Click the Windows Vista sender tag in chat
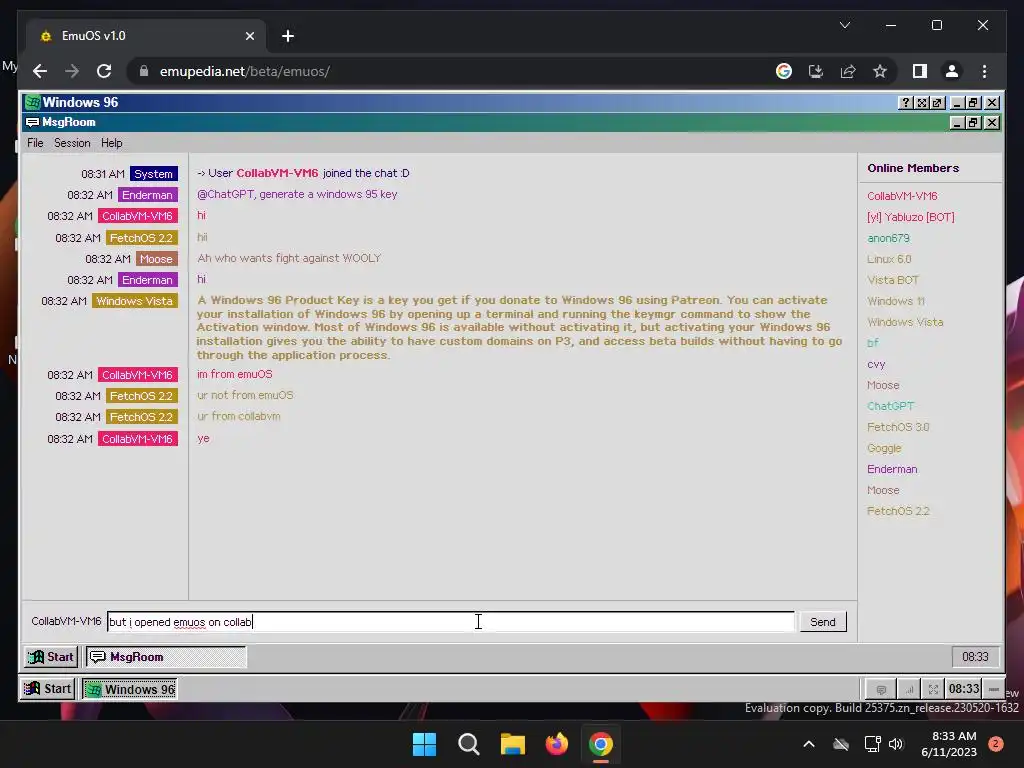 click(135, 301)
